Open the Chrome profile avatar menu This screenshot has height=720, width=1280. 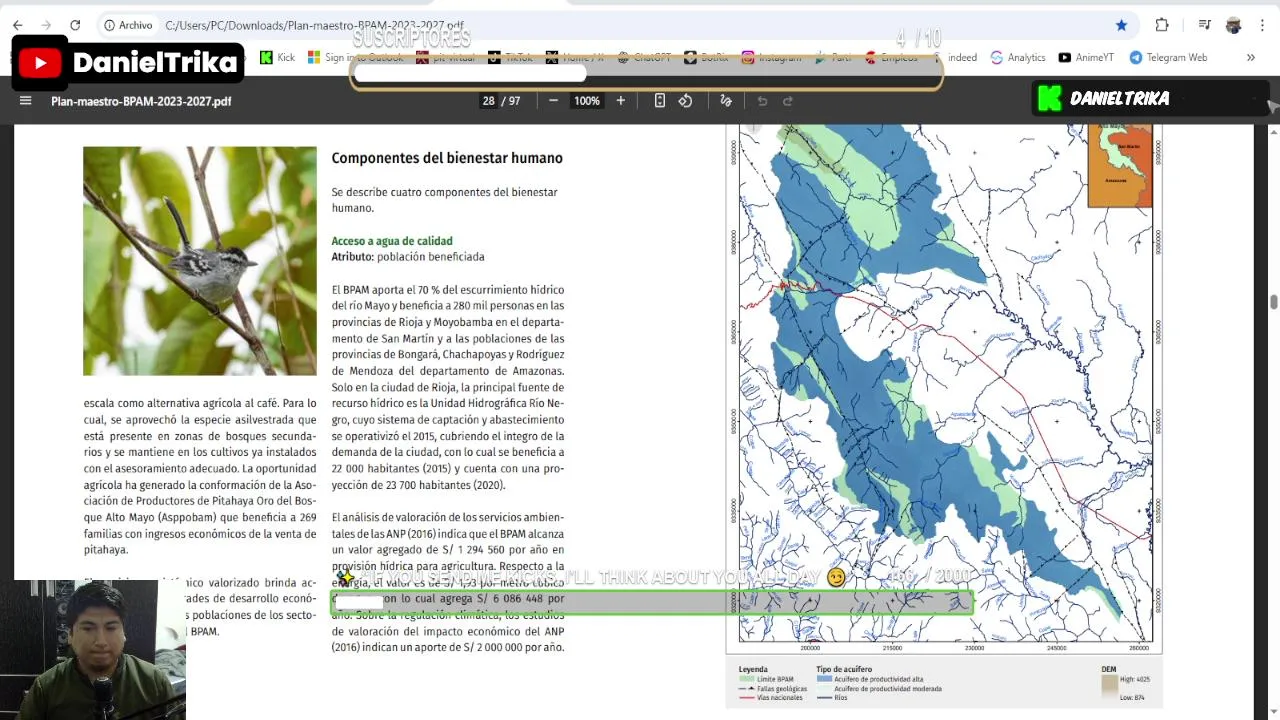pyautogui.click(x=1233, y=25)
